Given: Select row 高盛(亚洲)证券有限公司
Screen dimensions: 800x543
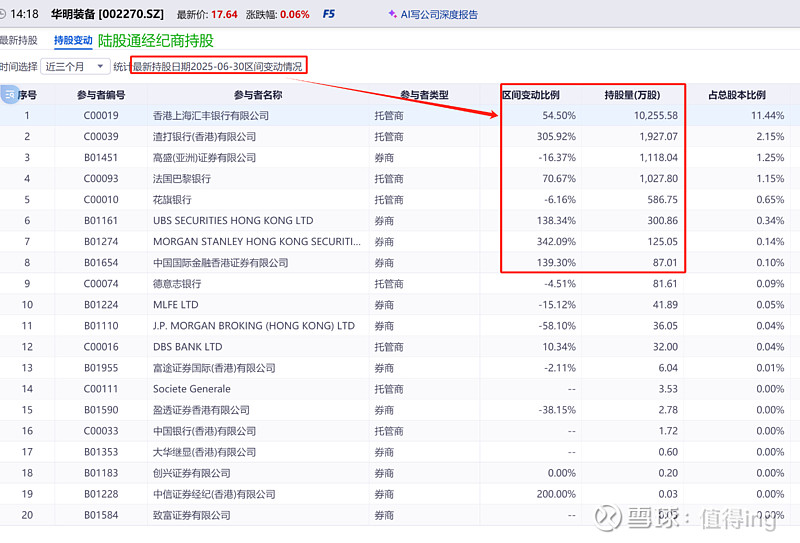Looking at the screenshot, I should point(400,157).
